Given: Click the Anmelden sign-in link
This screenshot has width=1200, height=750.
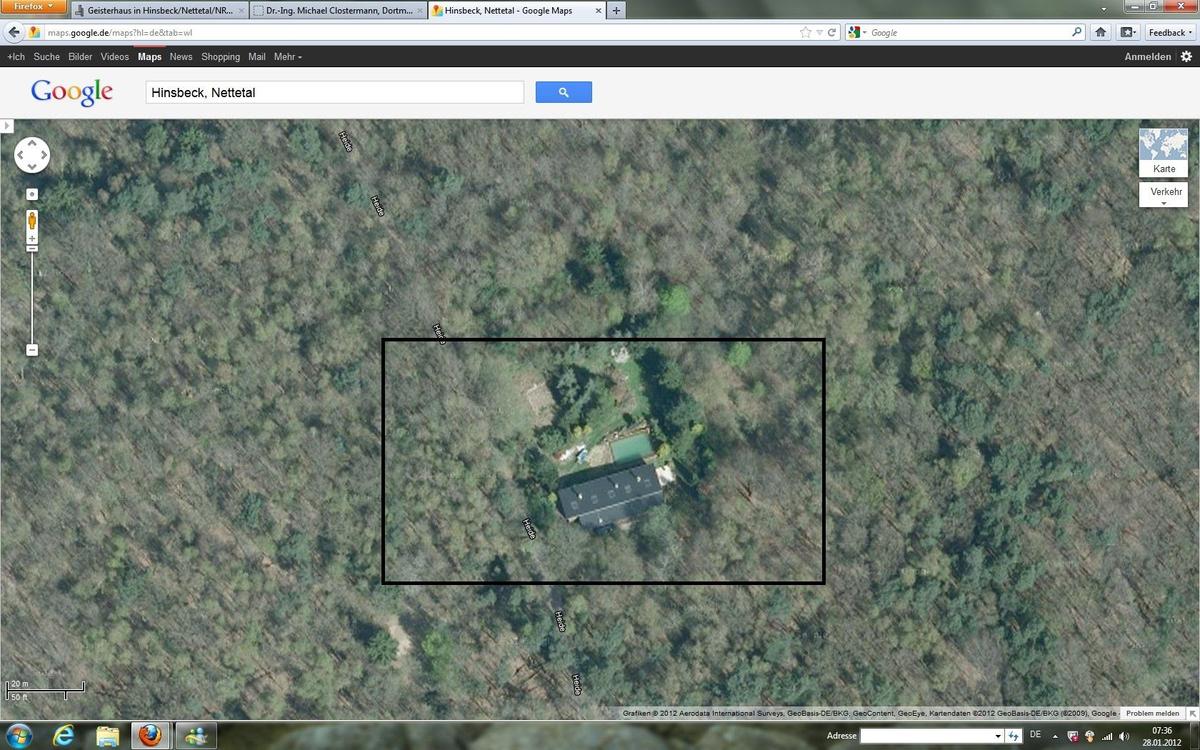Looking at the screenshot, I should pyautogui.click(x=1147, y=57).
